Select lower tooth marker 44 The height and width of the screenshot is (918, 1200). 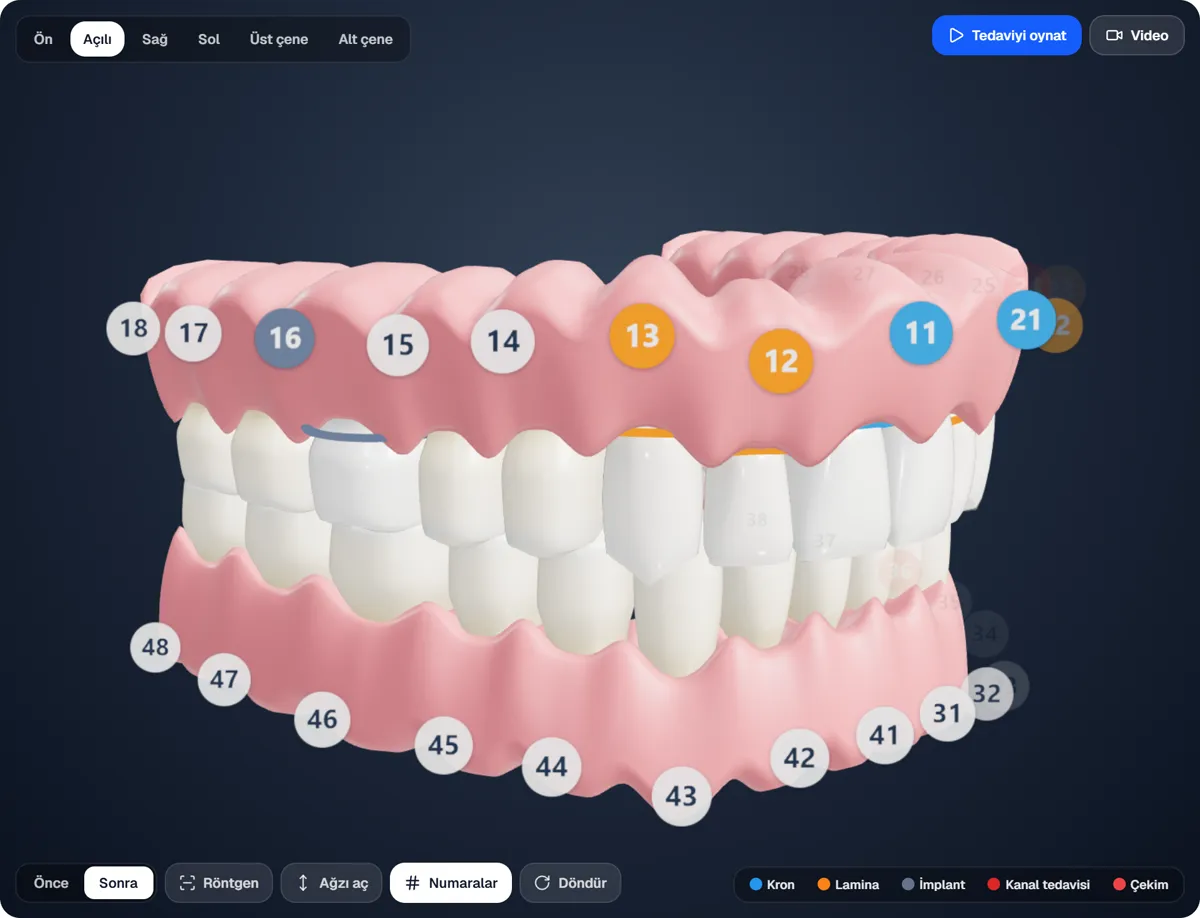pyautogui.click(x=551, y=767)
